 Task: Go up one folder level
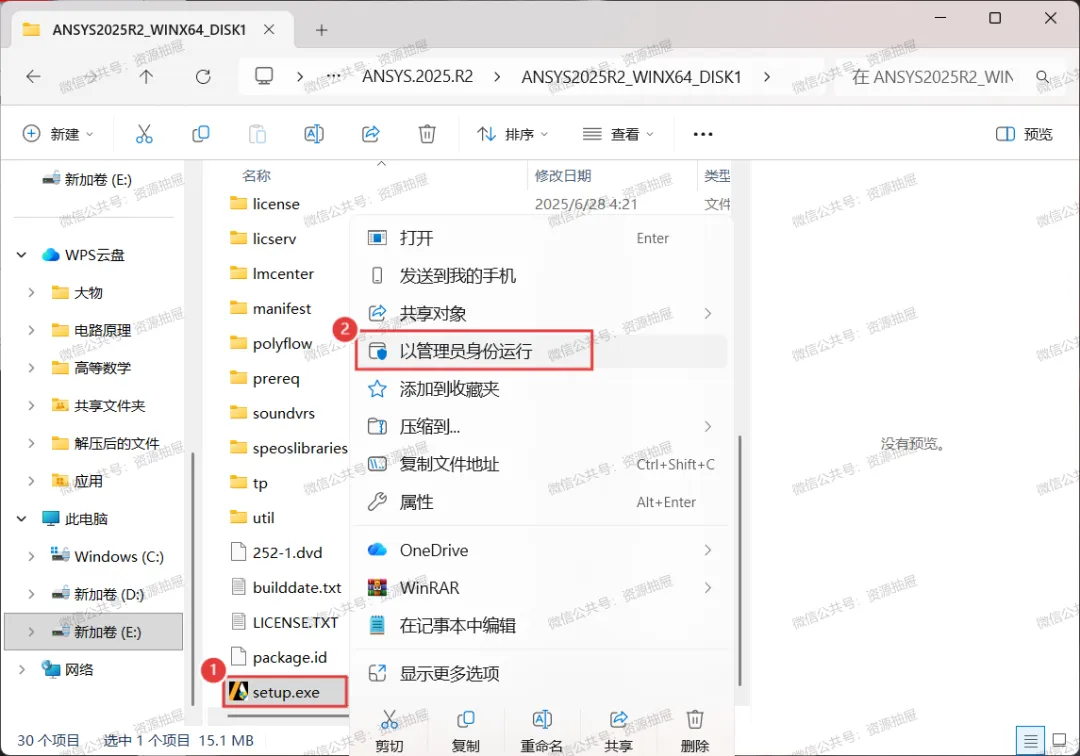pos(146,76)
